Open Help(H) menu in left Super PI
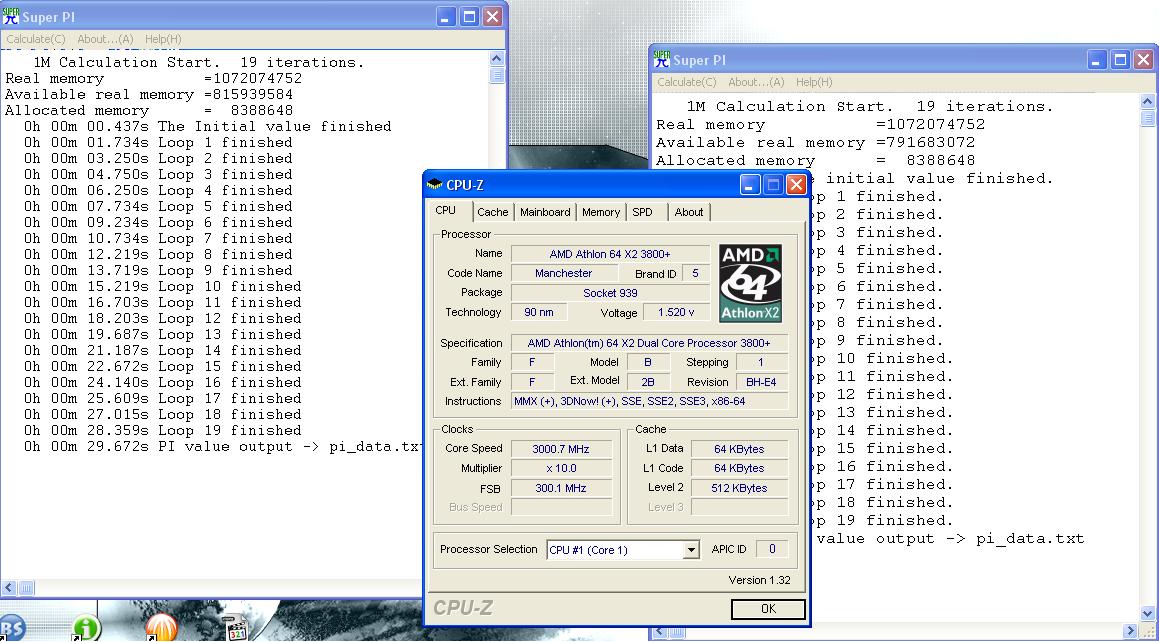Screen dimensions: 1159x642 pos(163,39)
